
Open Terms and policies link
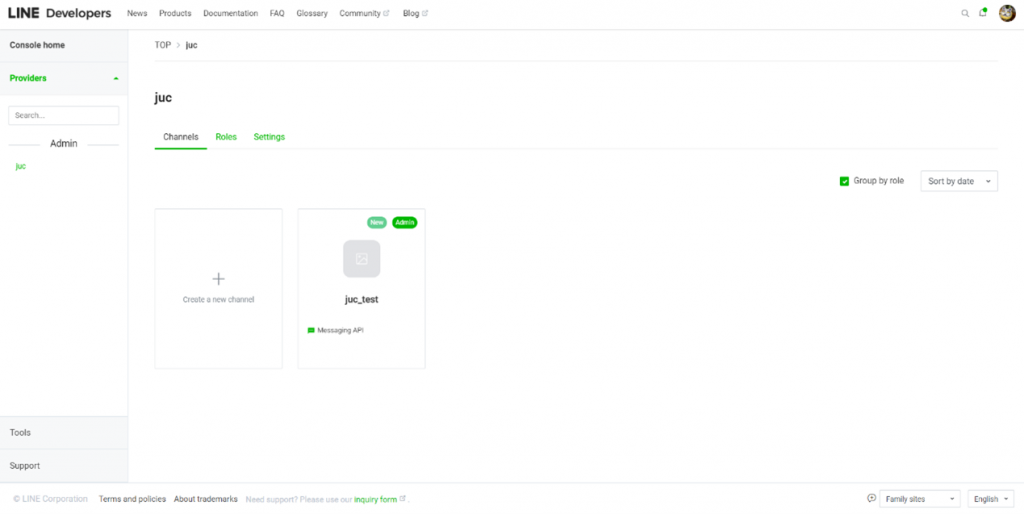133,499
